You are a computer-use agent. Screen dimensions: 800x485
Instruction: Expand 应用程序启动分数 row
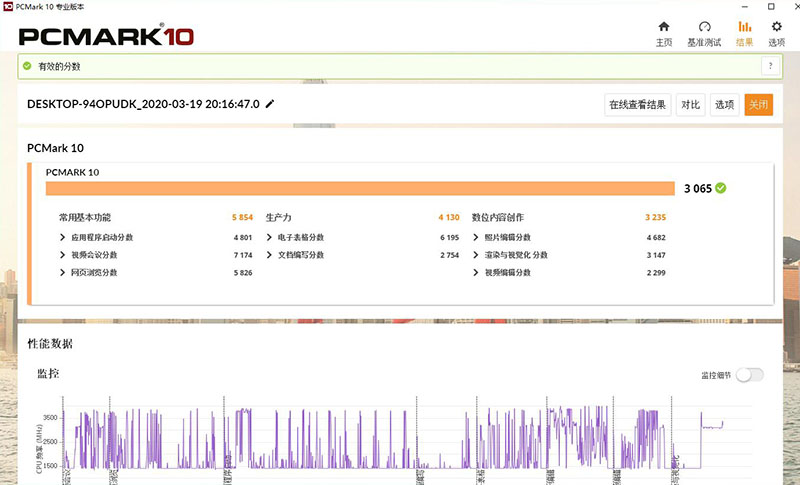[x=62, y=237]
